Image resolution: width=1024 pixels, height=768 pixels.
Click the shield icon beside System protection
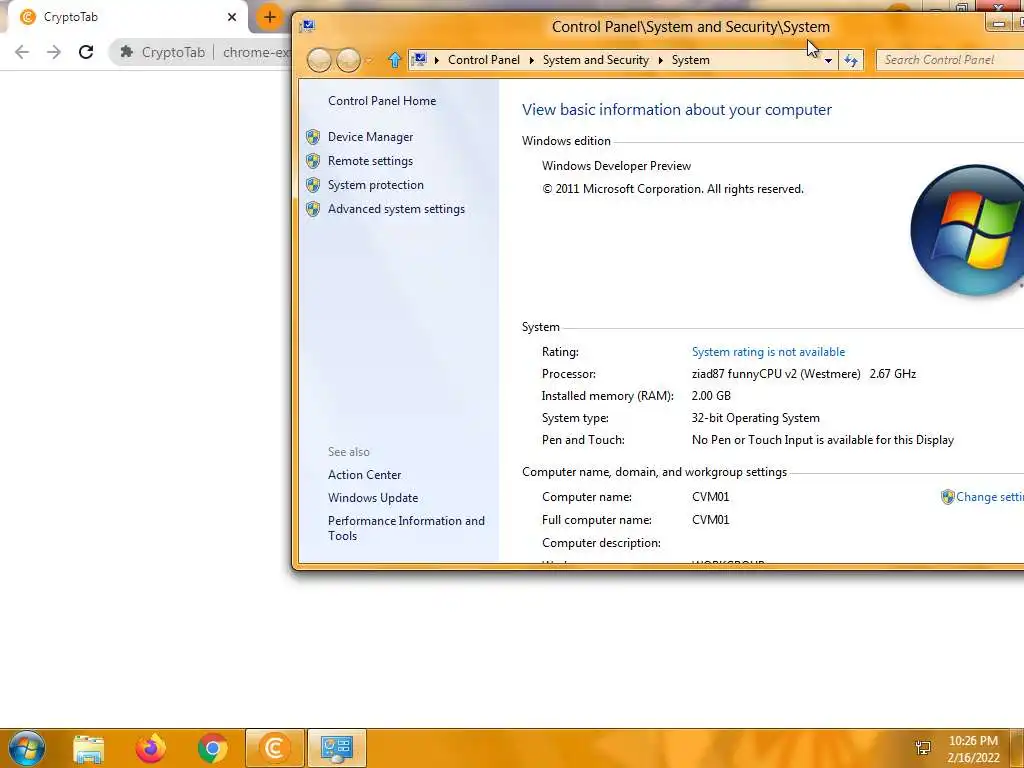coord(313,185)
